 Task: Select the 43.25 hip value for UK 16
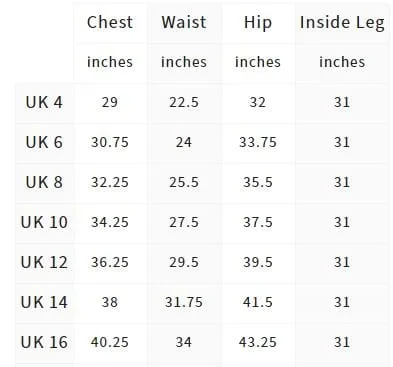258,342
